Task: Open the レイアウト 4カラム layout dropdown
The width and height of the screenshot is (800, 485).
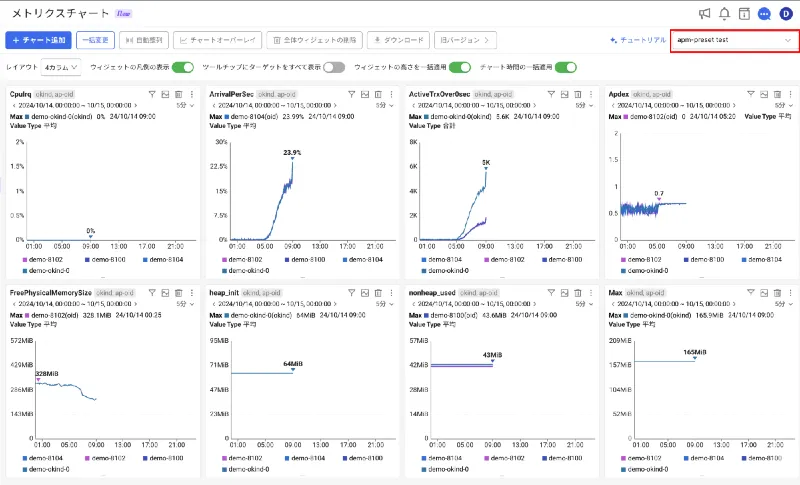Action: click(x=61, y=67)
